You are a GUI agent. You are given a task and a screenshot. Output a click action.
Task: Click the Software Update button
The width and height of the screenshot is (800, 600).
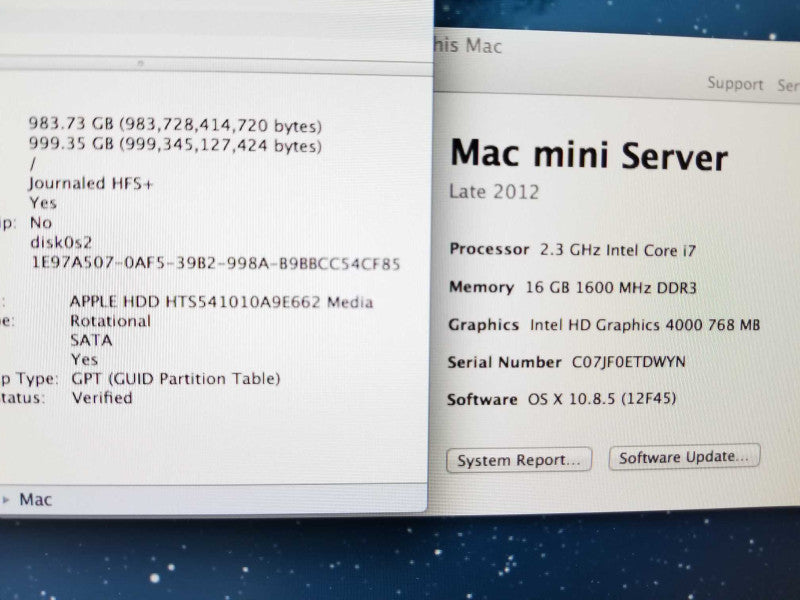tap(684, 457)
